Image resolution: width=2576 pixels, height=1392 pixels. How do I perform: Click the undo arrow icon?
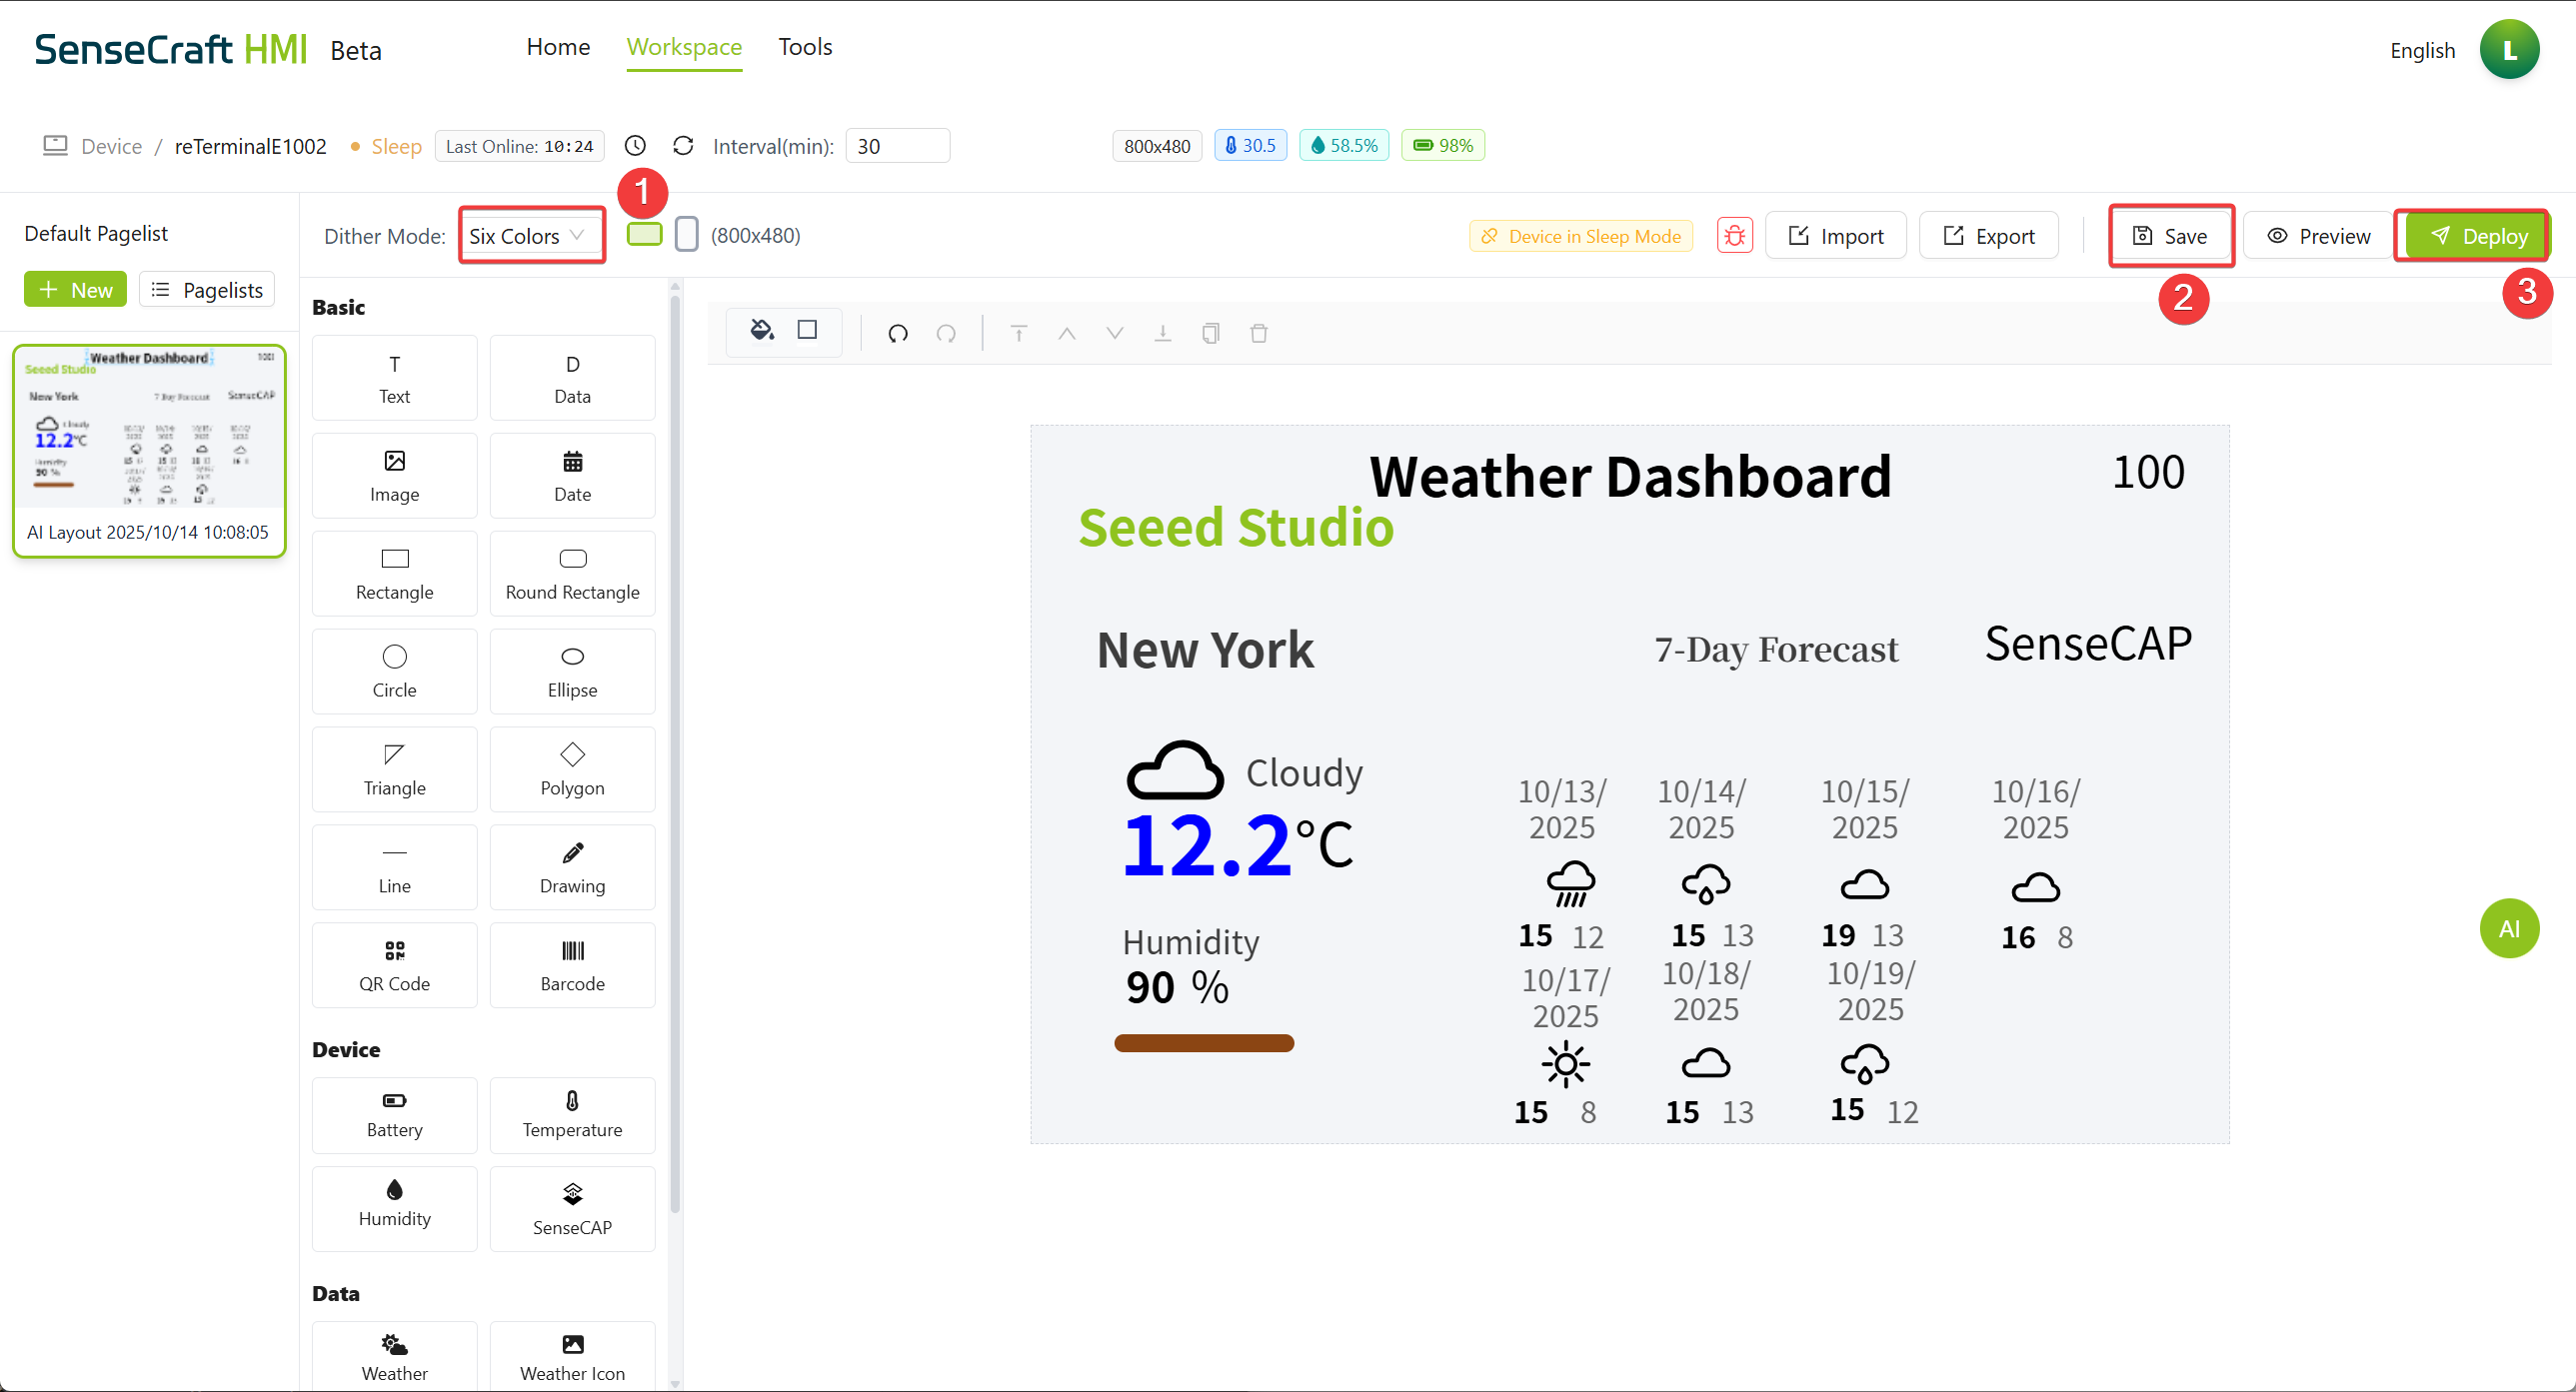[x=897, y=333]
